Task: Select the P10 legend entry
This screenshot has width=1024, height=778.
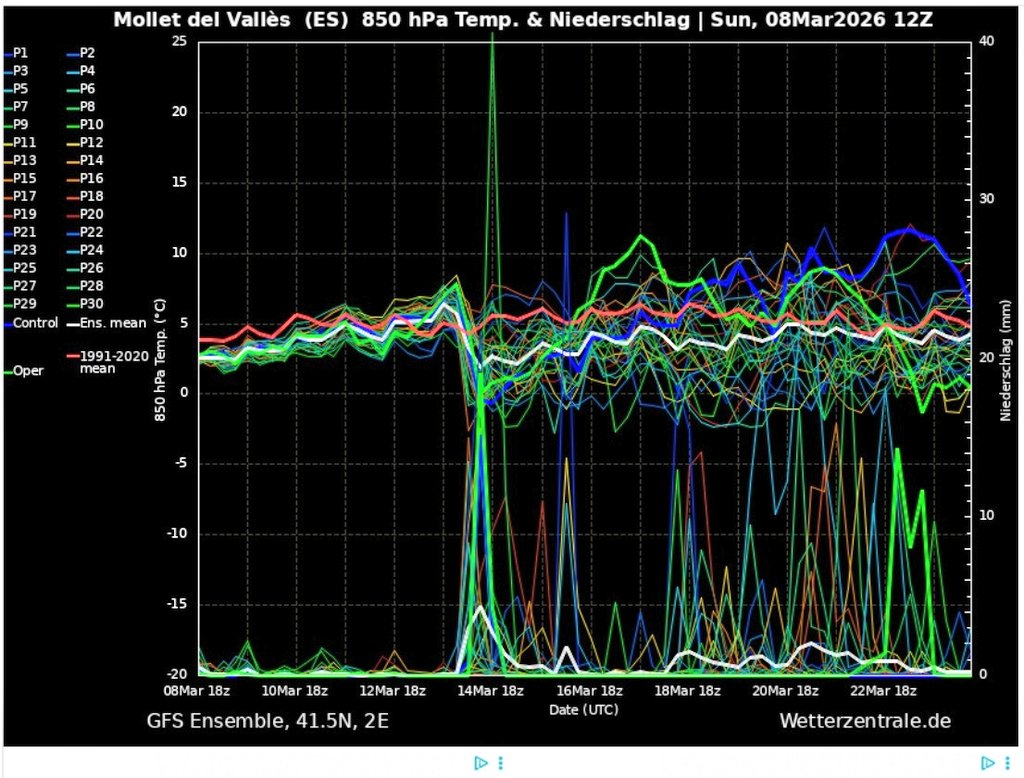Action: coord(85,125)
